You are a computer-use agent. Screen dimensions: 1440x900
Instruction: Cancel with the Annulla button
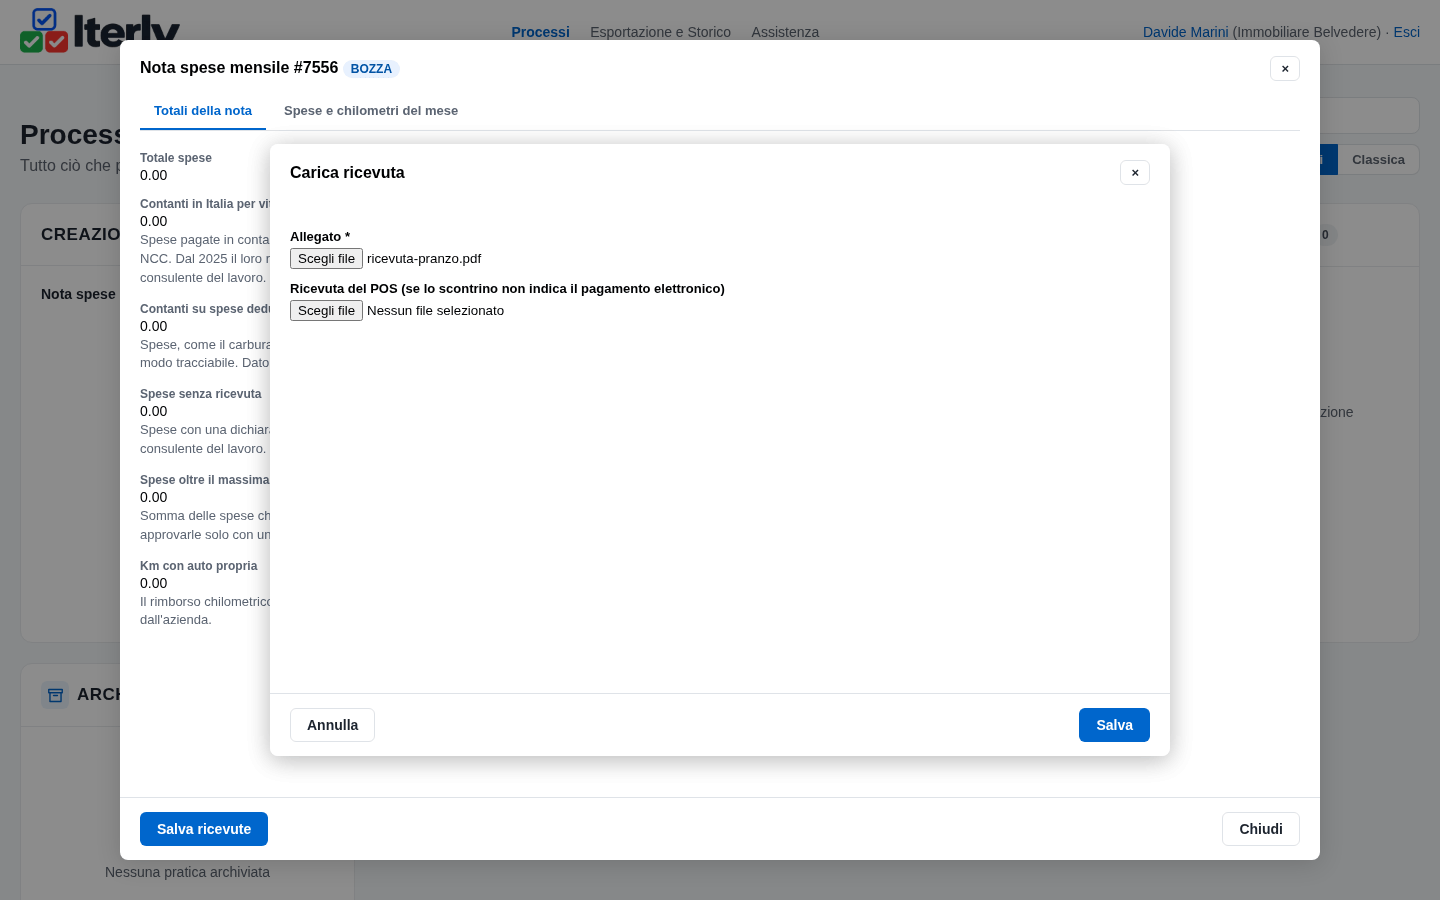332,725
